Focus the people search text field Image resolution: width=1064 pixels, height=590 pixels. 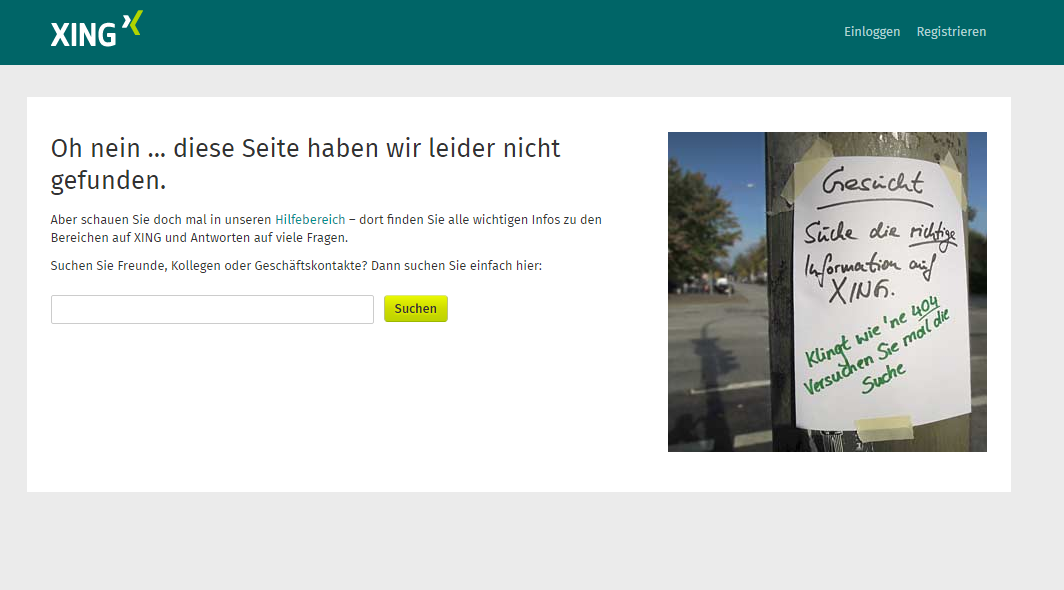coord(212,309)
